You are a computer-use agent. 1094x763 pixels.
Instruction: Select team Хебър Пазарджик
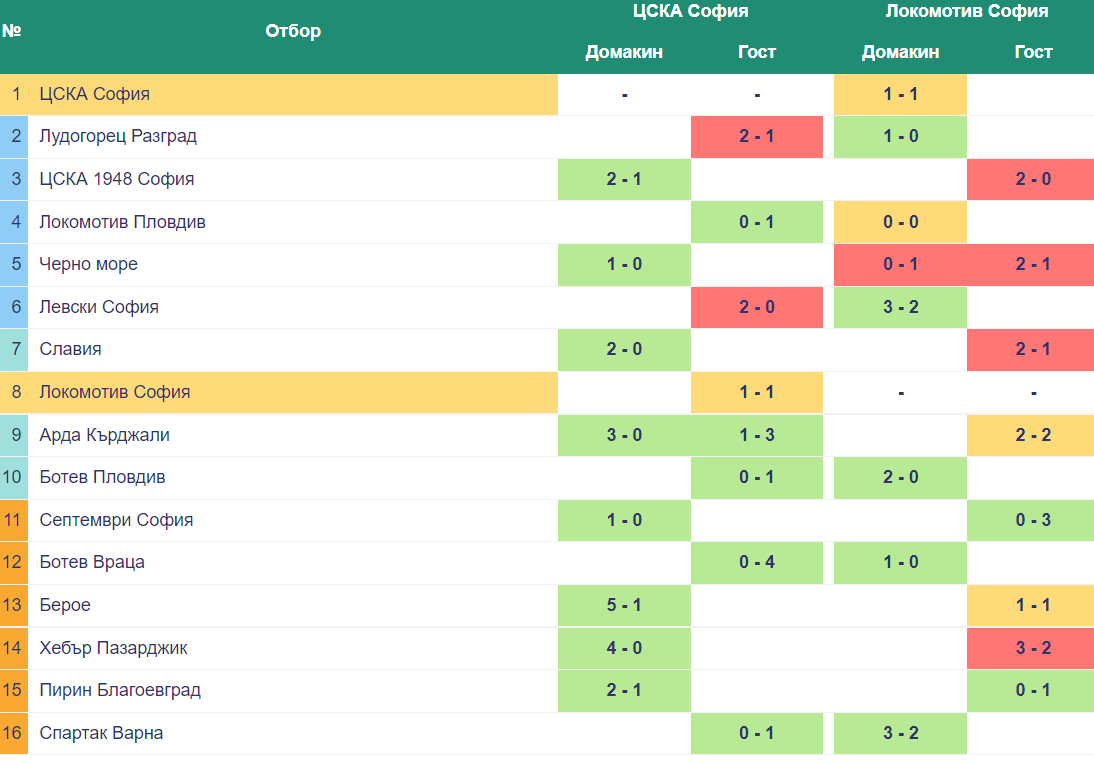[113, 648]
